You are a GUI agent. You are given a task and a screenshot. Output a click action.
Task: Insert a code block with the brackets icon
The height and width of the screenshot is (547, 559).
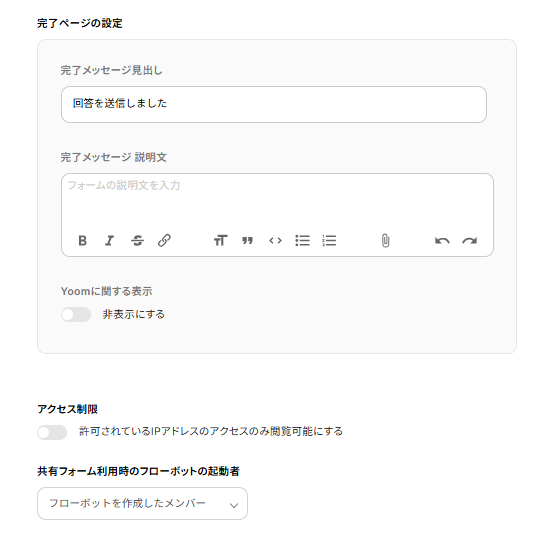click(275, 241)
